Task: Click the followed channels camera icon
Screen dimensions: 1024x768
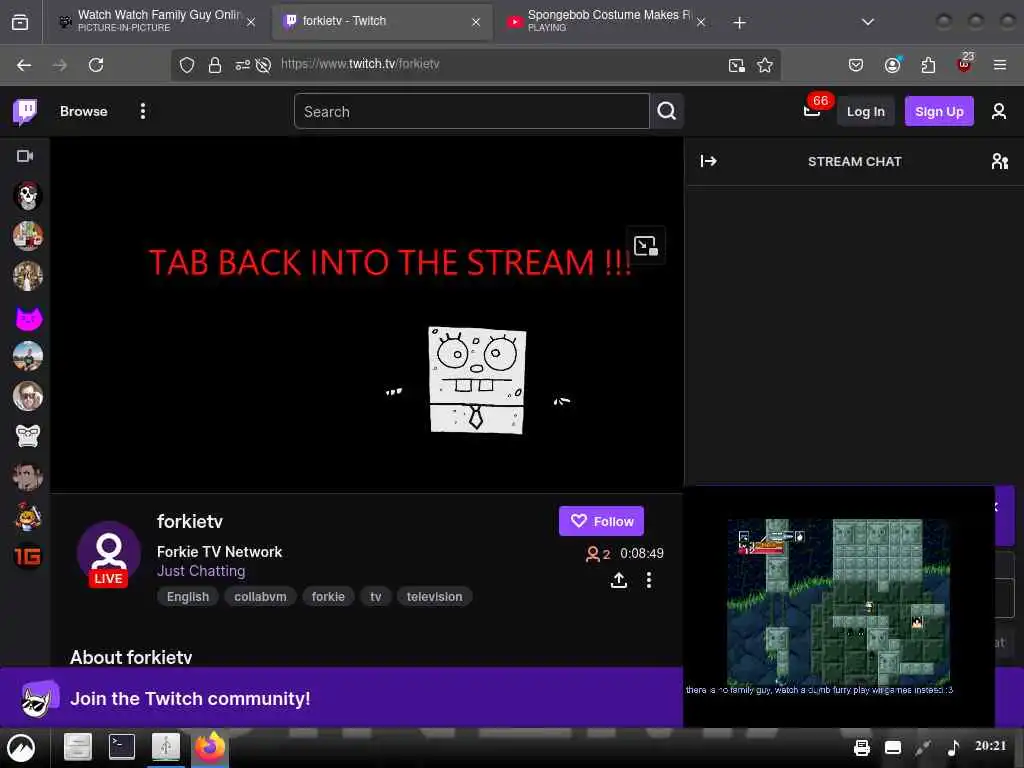Action: click(x=25, y=156)
